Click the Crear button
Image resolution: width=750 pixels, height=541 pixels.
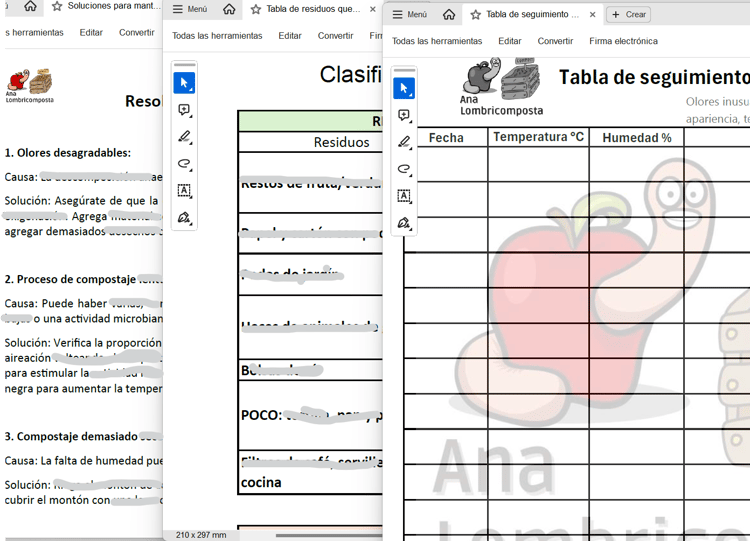pyautogui.click(x=629, y=14)
